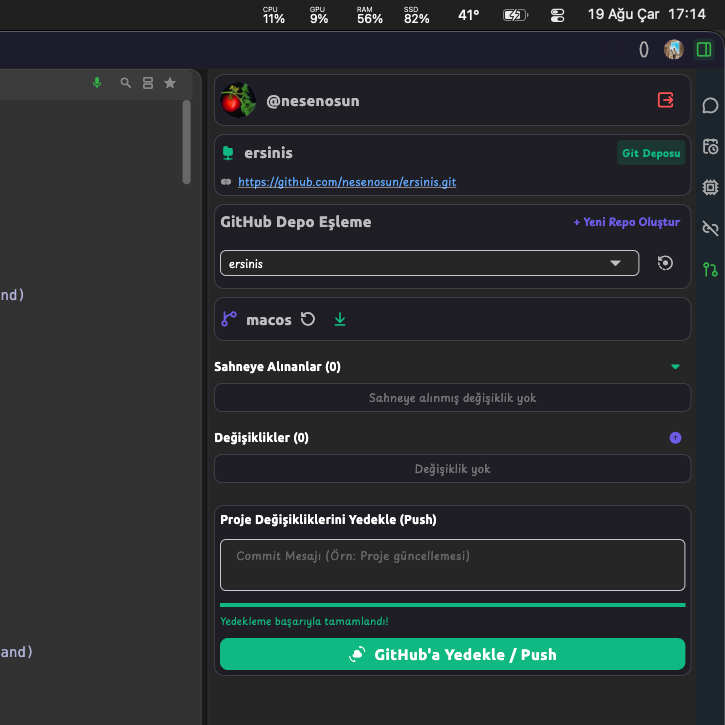The width and height of the screenshot is (725, 725).
Task: Click the star favorite icon
Action: [170, 83]
